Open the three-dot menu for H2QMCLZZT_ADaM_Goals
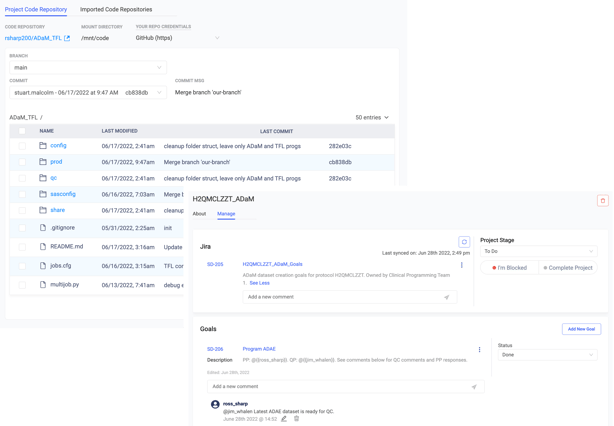614x426 pixels. (462, 265)
